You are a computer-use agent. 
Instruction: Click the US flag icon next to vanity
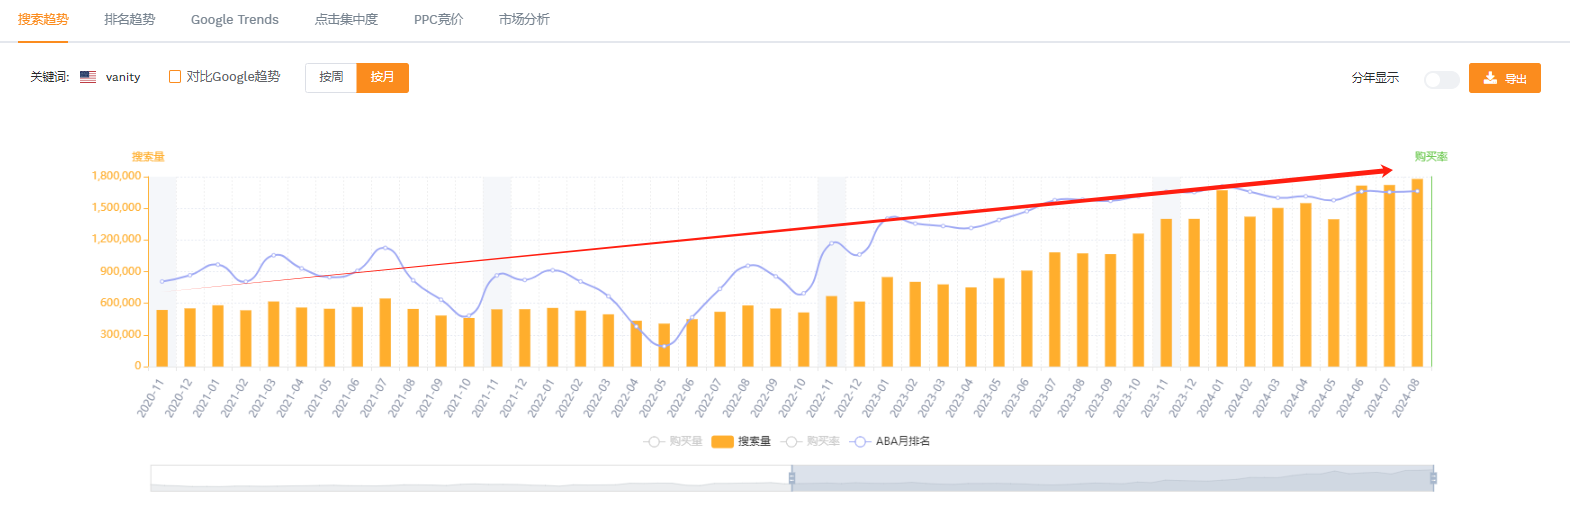tap(88, 77)
